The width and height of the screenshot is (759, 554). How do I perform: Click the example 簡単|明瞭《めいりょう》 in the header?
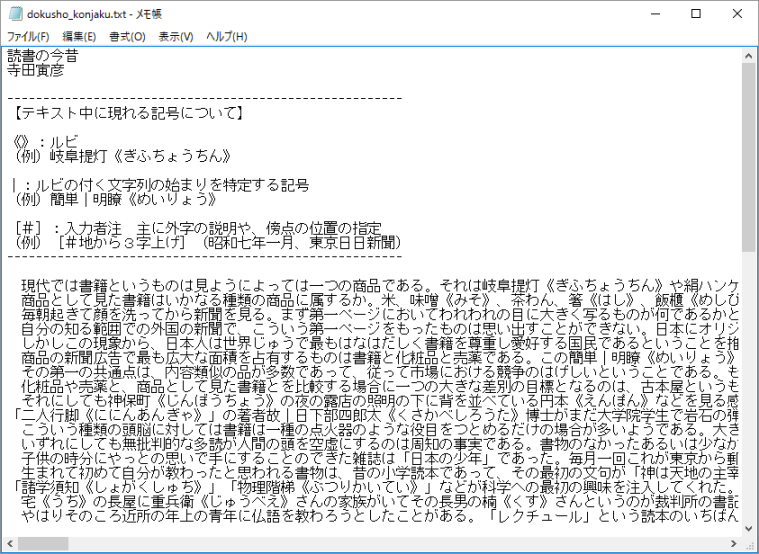(x=134, y=199)
